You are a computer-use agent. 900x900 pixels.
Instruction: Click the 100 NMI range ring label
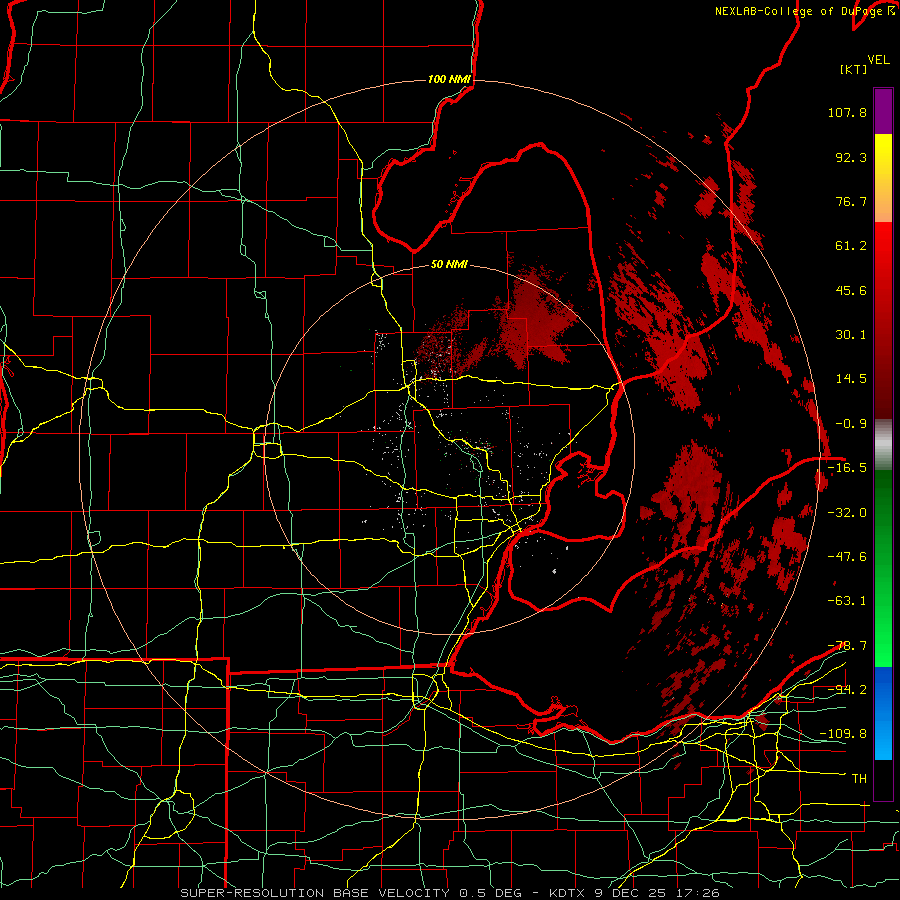pyautogui.click(x=449, y=79)
